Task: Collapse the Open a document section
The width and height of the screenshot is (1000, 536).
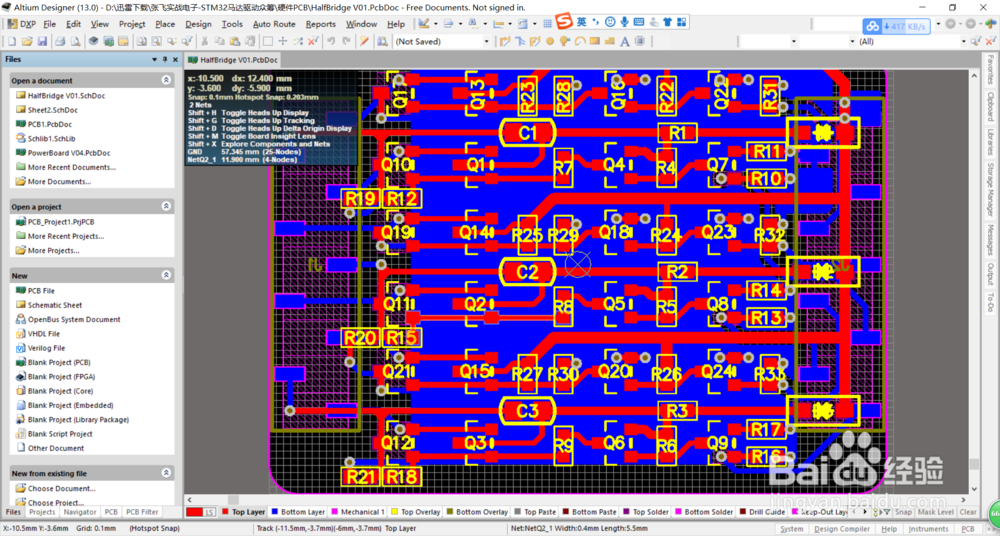Action: (x=166, y=80)
